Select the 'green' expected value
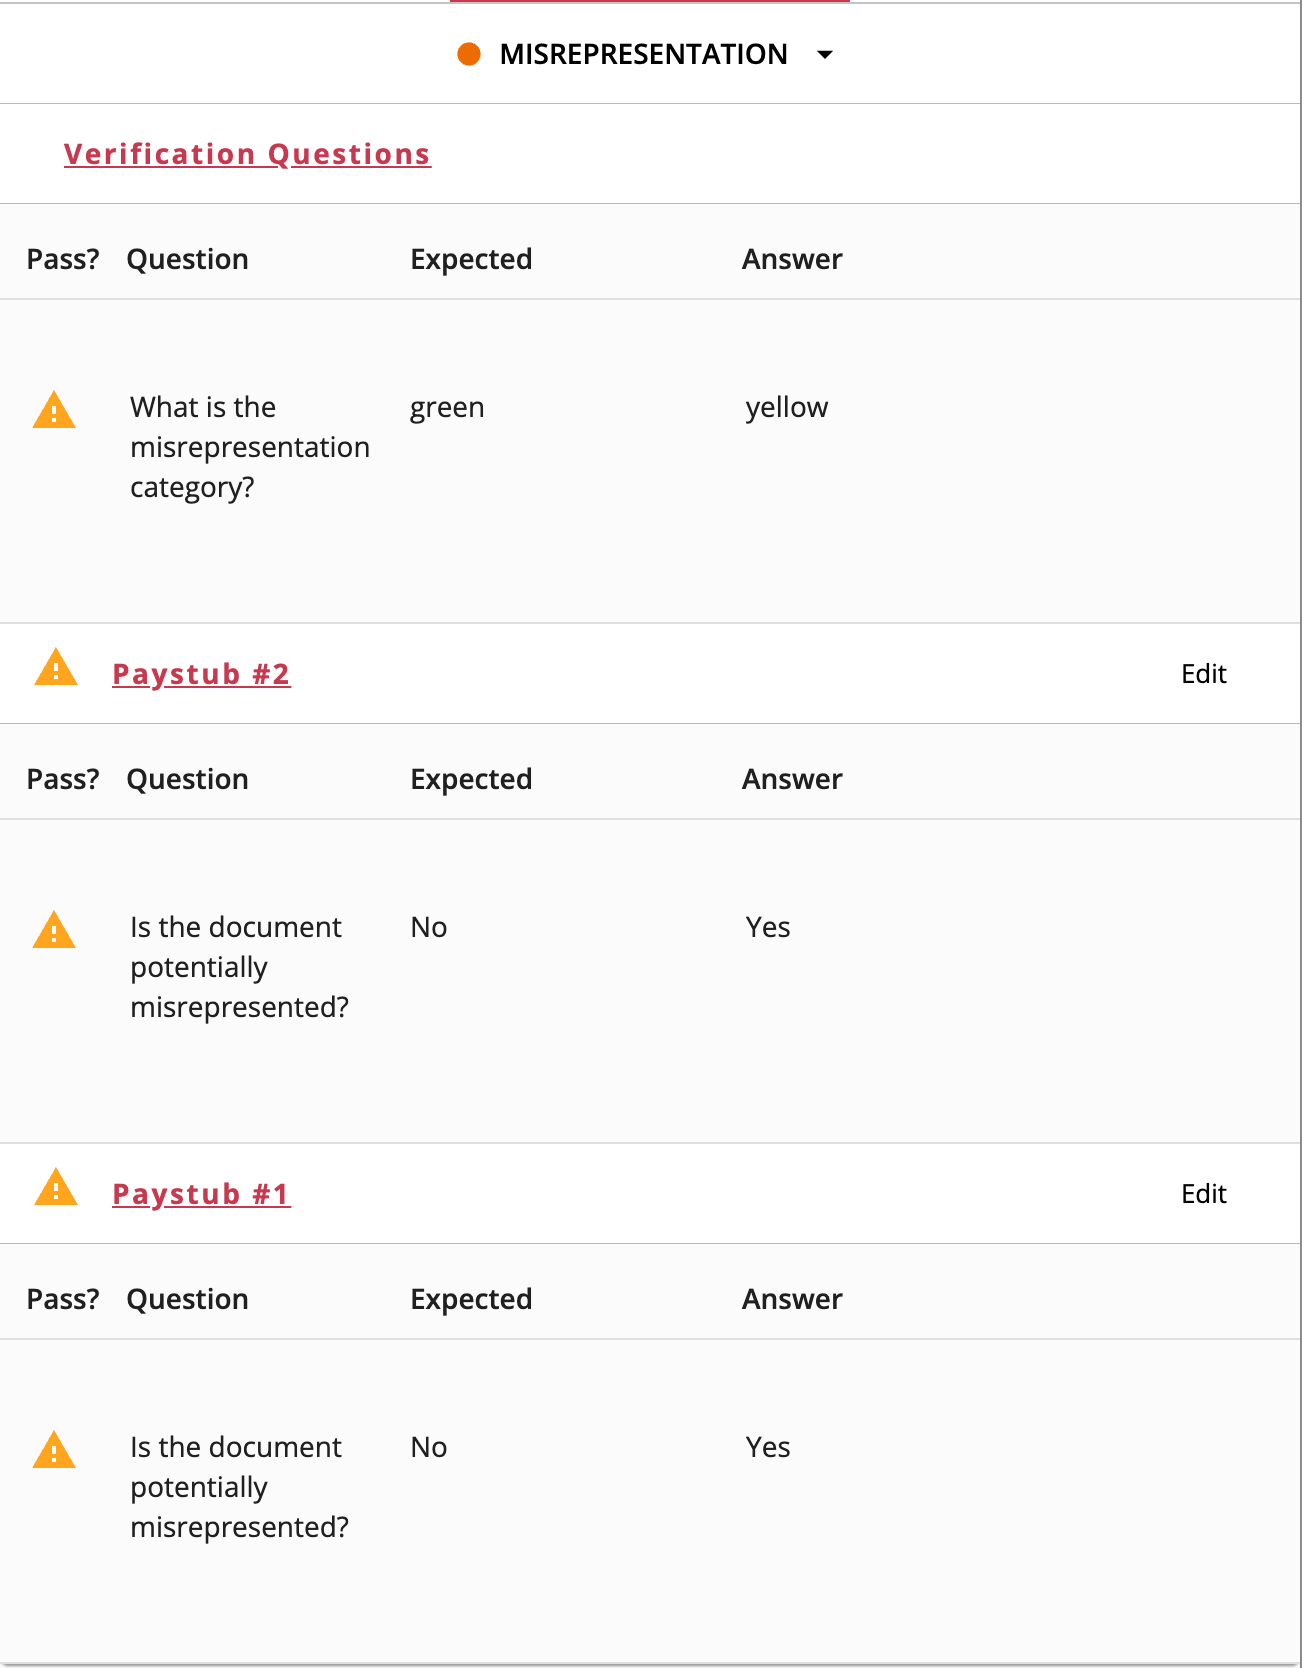The image size is (1304, 1668). 447,408
